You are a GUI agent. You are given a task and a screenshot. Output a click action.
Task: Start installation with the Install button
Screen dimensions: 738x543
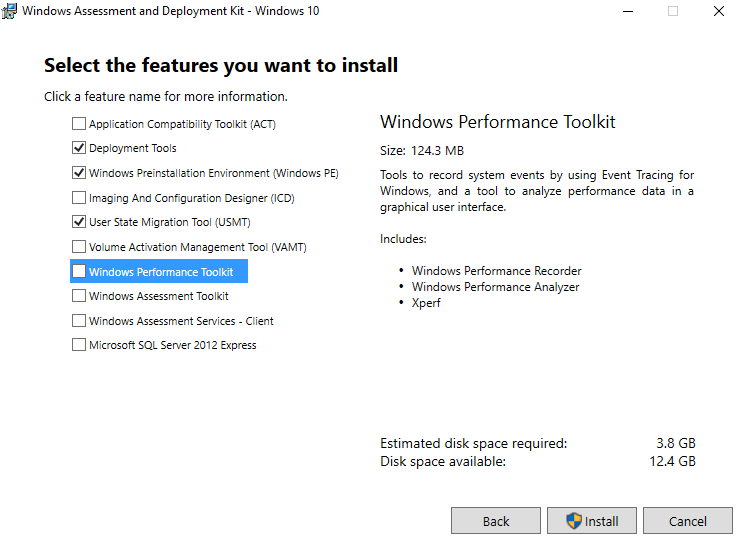click(x=592, y=521)
